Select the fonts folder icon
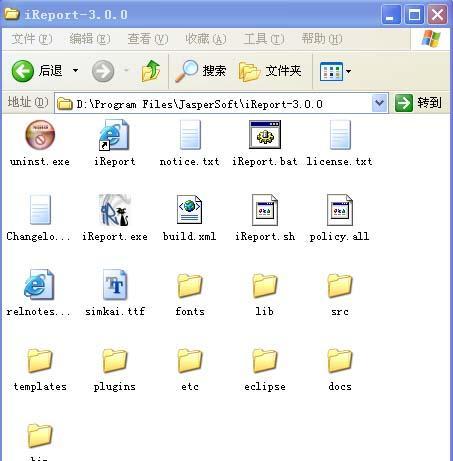 click(190, 286)
